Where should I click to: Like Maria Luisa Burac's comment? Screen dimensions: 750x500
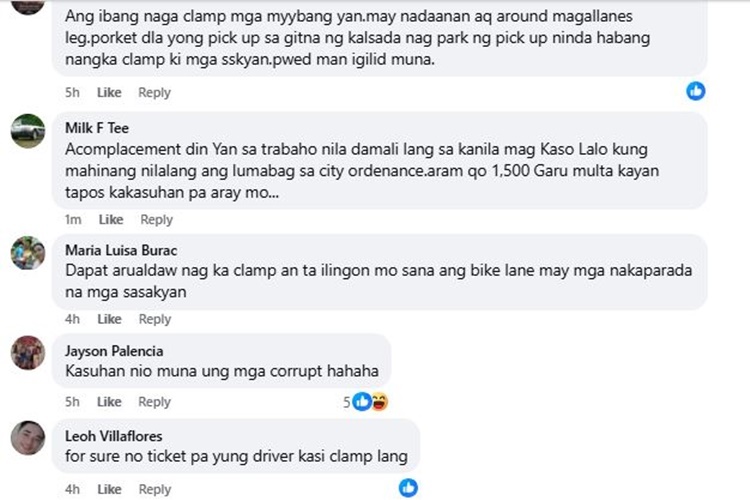109,319
